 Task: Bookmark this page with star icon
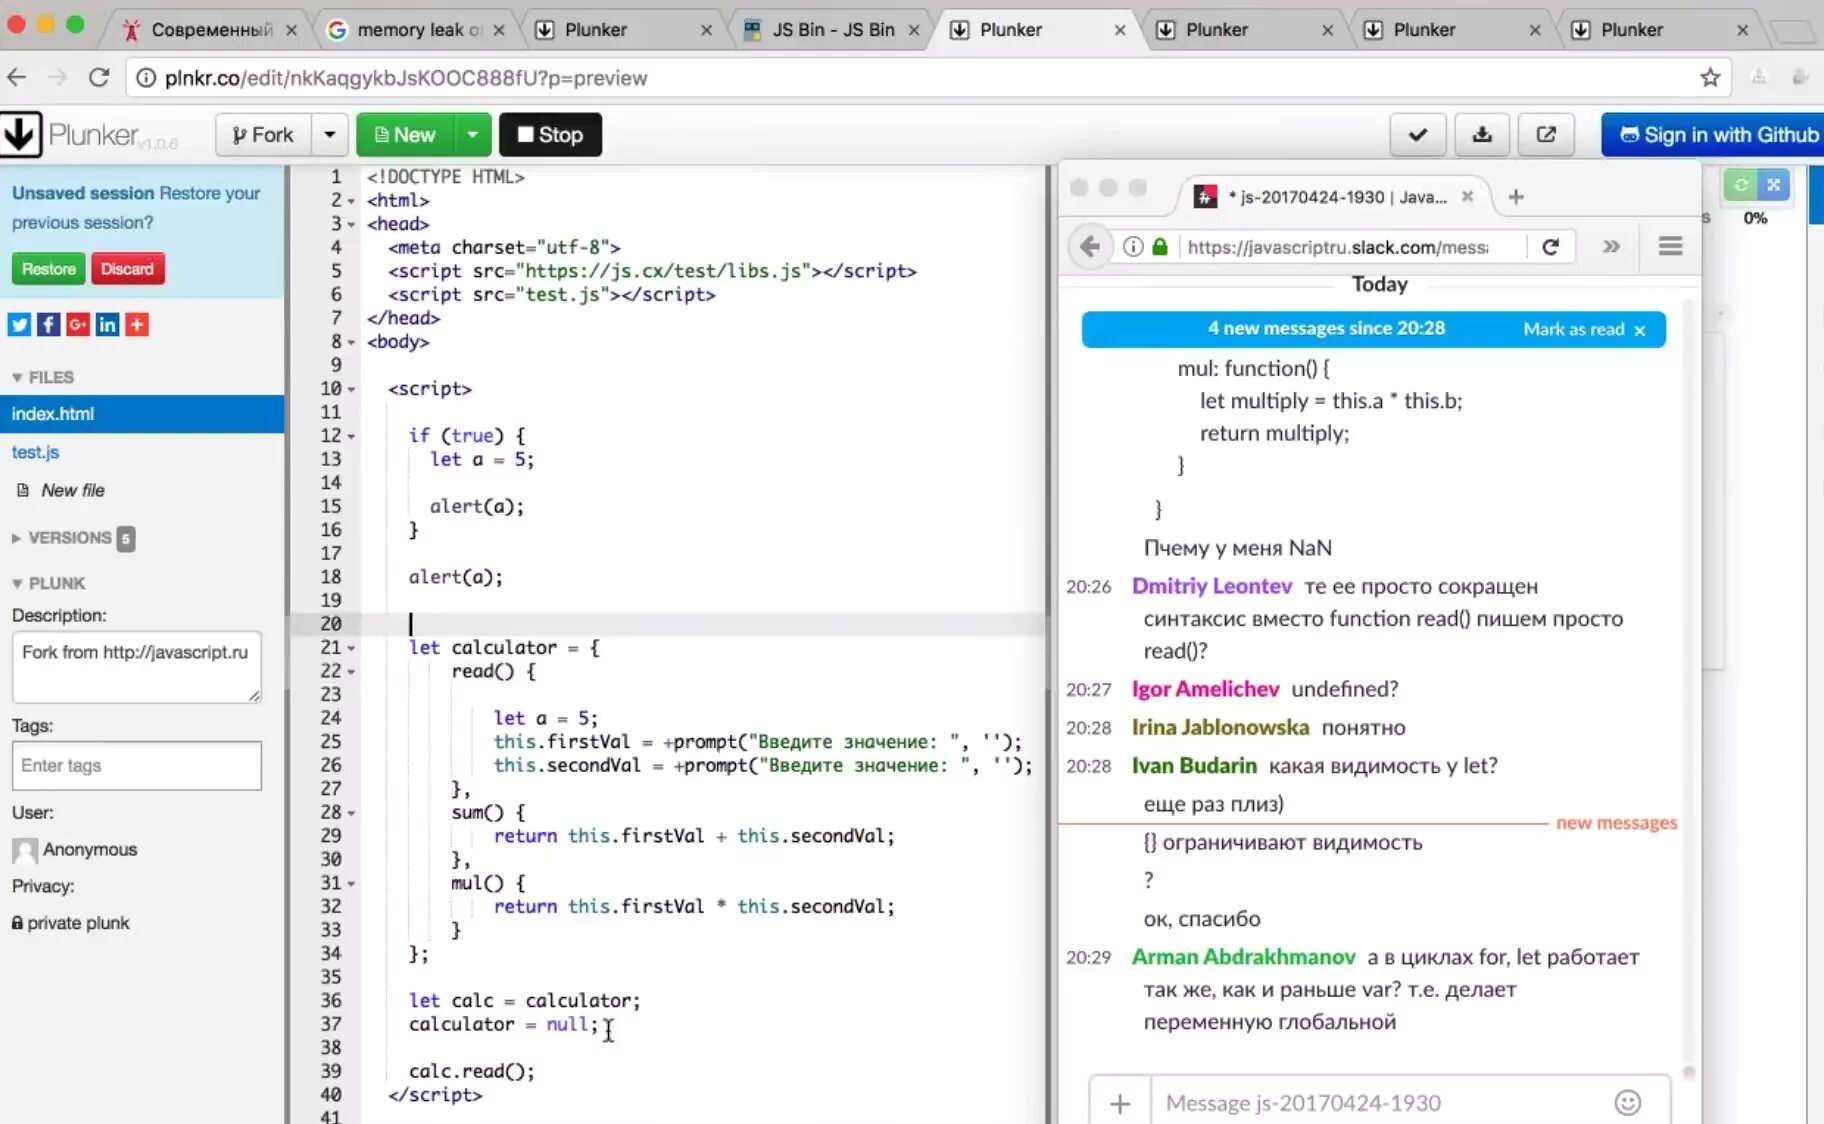click(1711, 77)
